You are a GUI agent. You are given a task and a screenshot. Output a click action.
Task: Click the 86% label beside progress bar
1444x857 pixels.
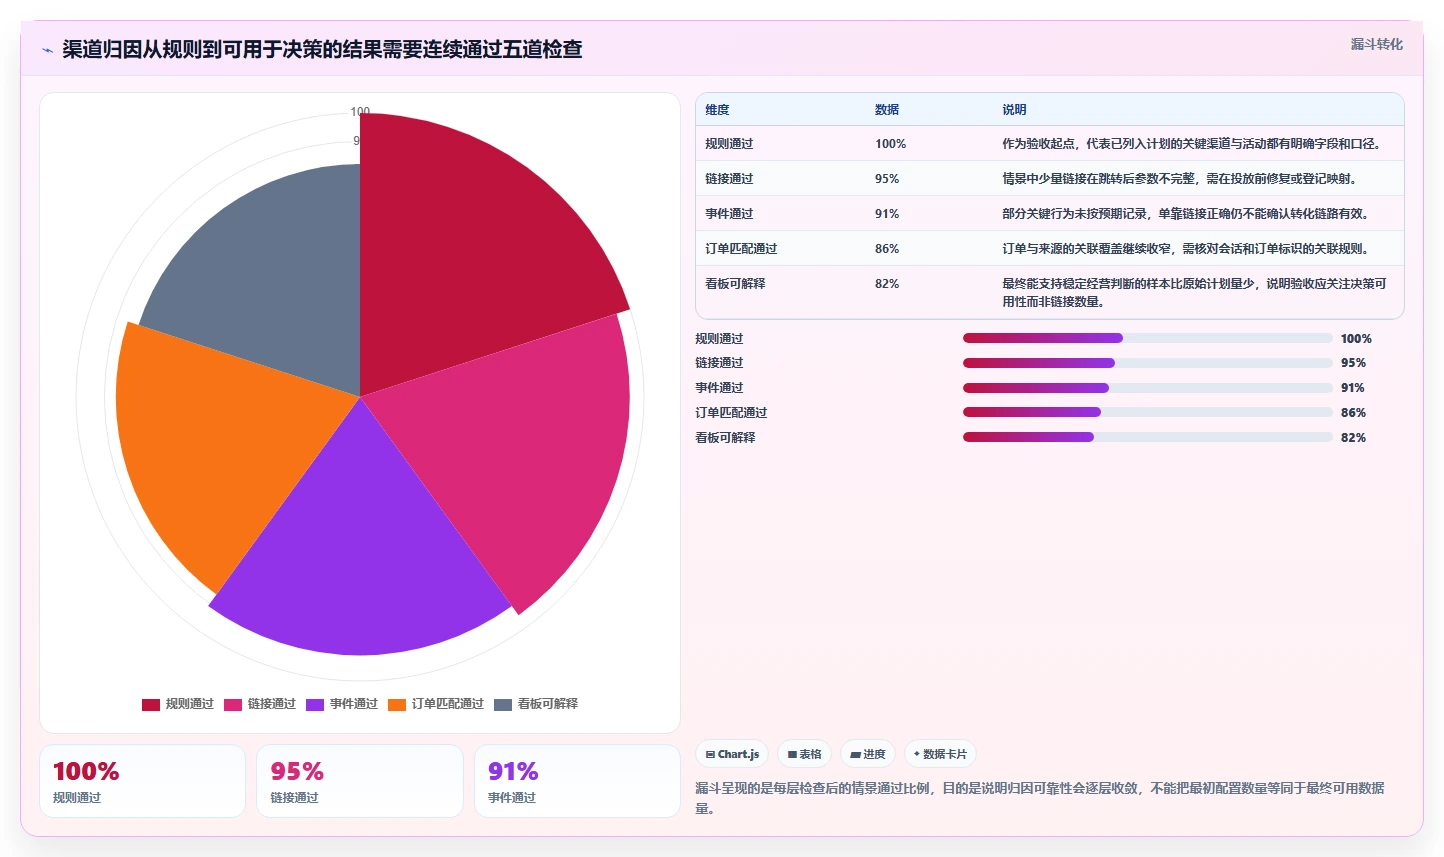1353,413
